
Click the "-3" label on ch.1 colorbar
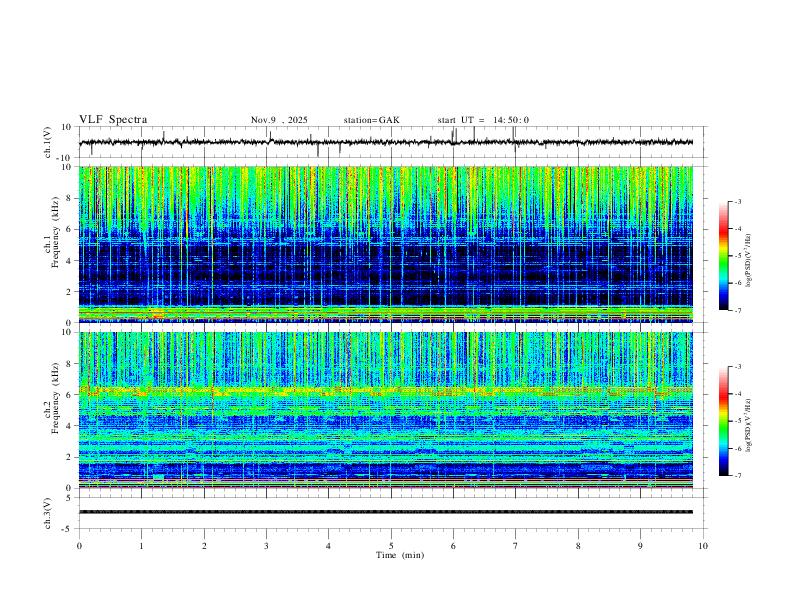click(738, 201)
